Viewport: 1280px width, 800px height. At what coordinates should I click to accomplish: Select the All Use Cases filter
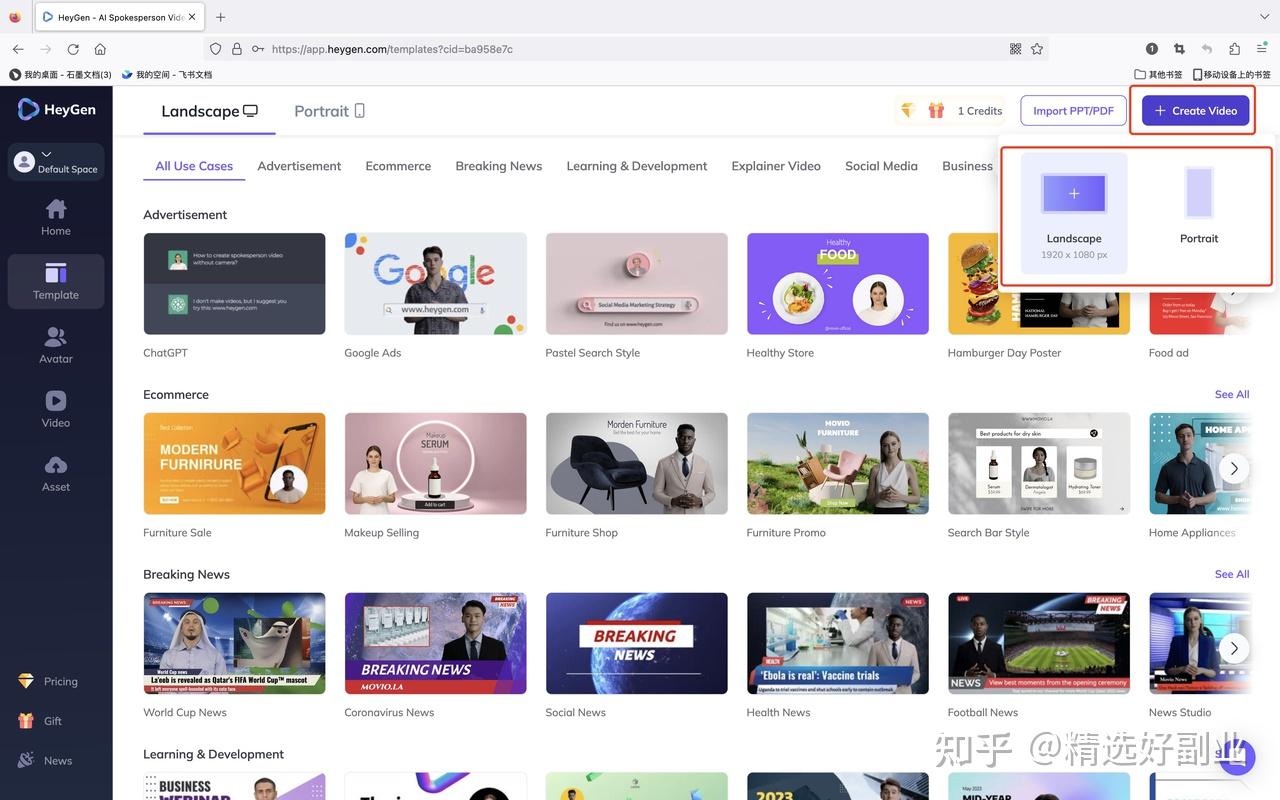click(x=194, y=166)
